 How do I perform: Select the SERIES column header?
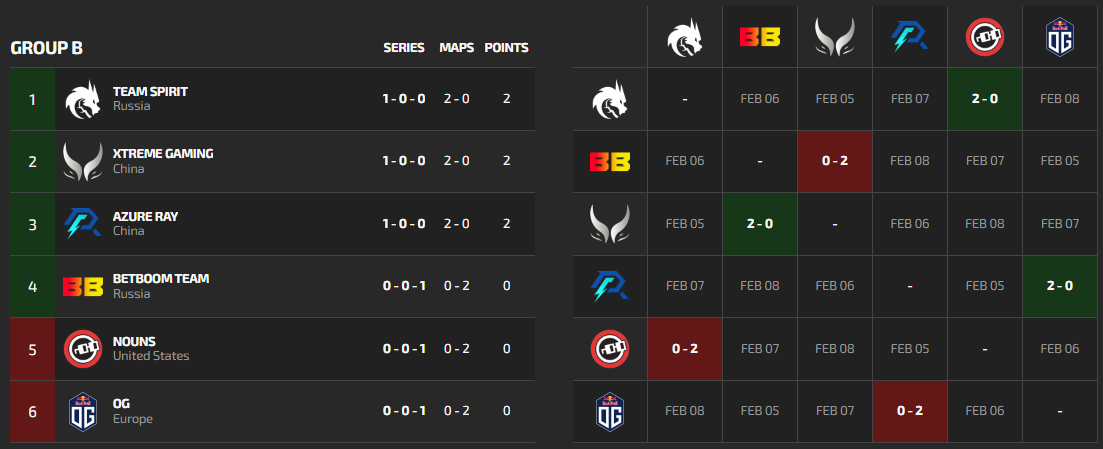[x=404, y=48]
